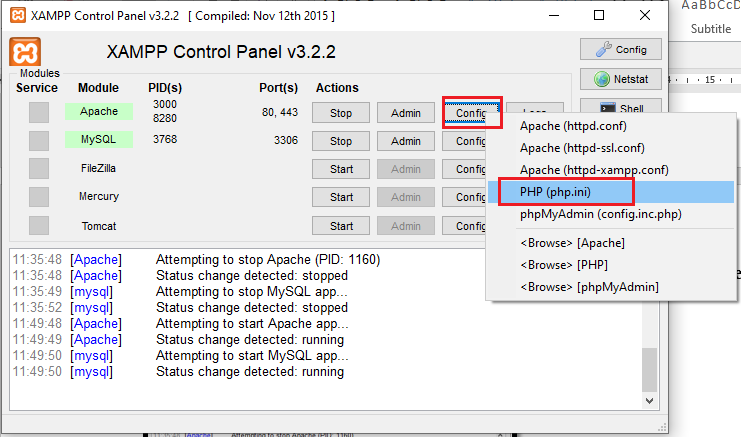This screenshot has height=437, width=741.
Task: Click the Tomcat module label
Action: 99,226
